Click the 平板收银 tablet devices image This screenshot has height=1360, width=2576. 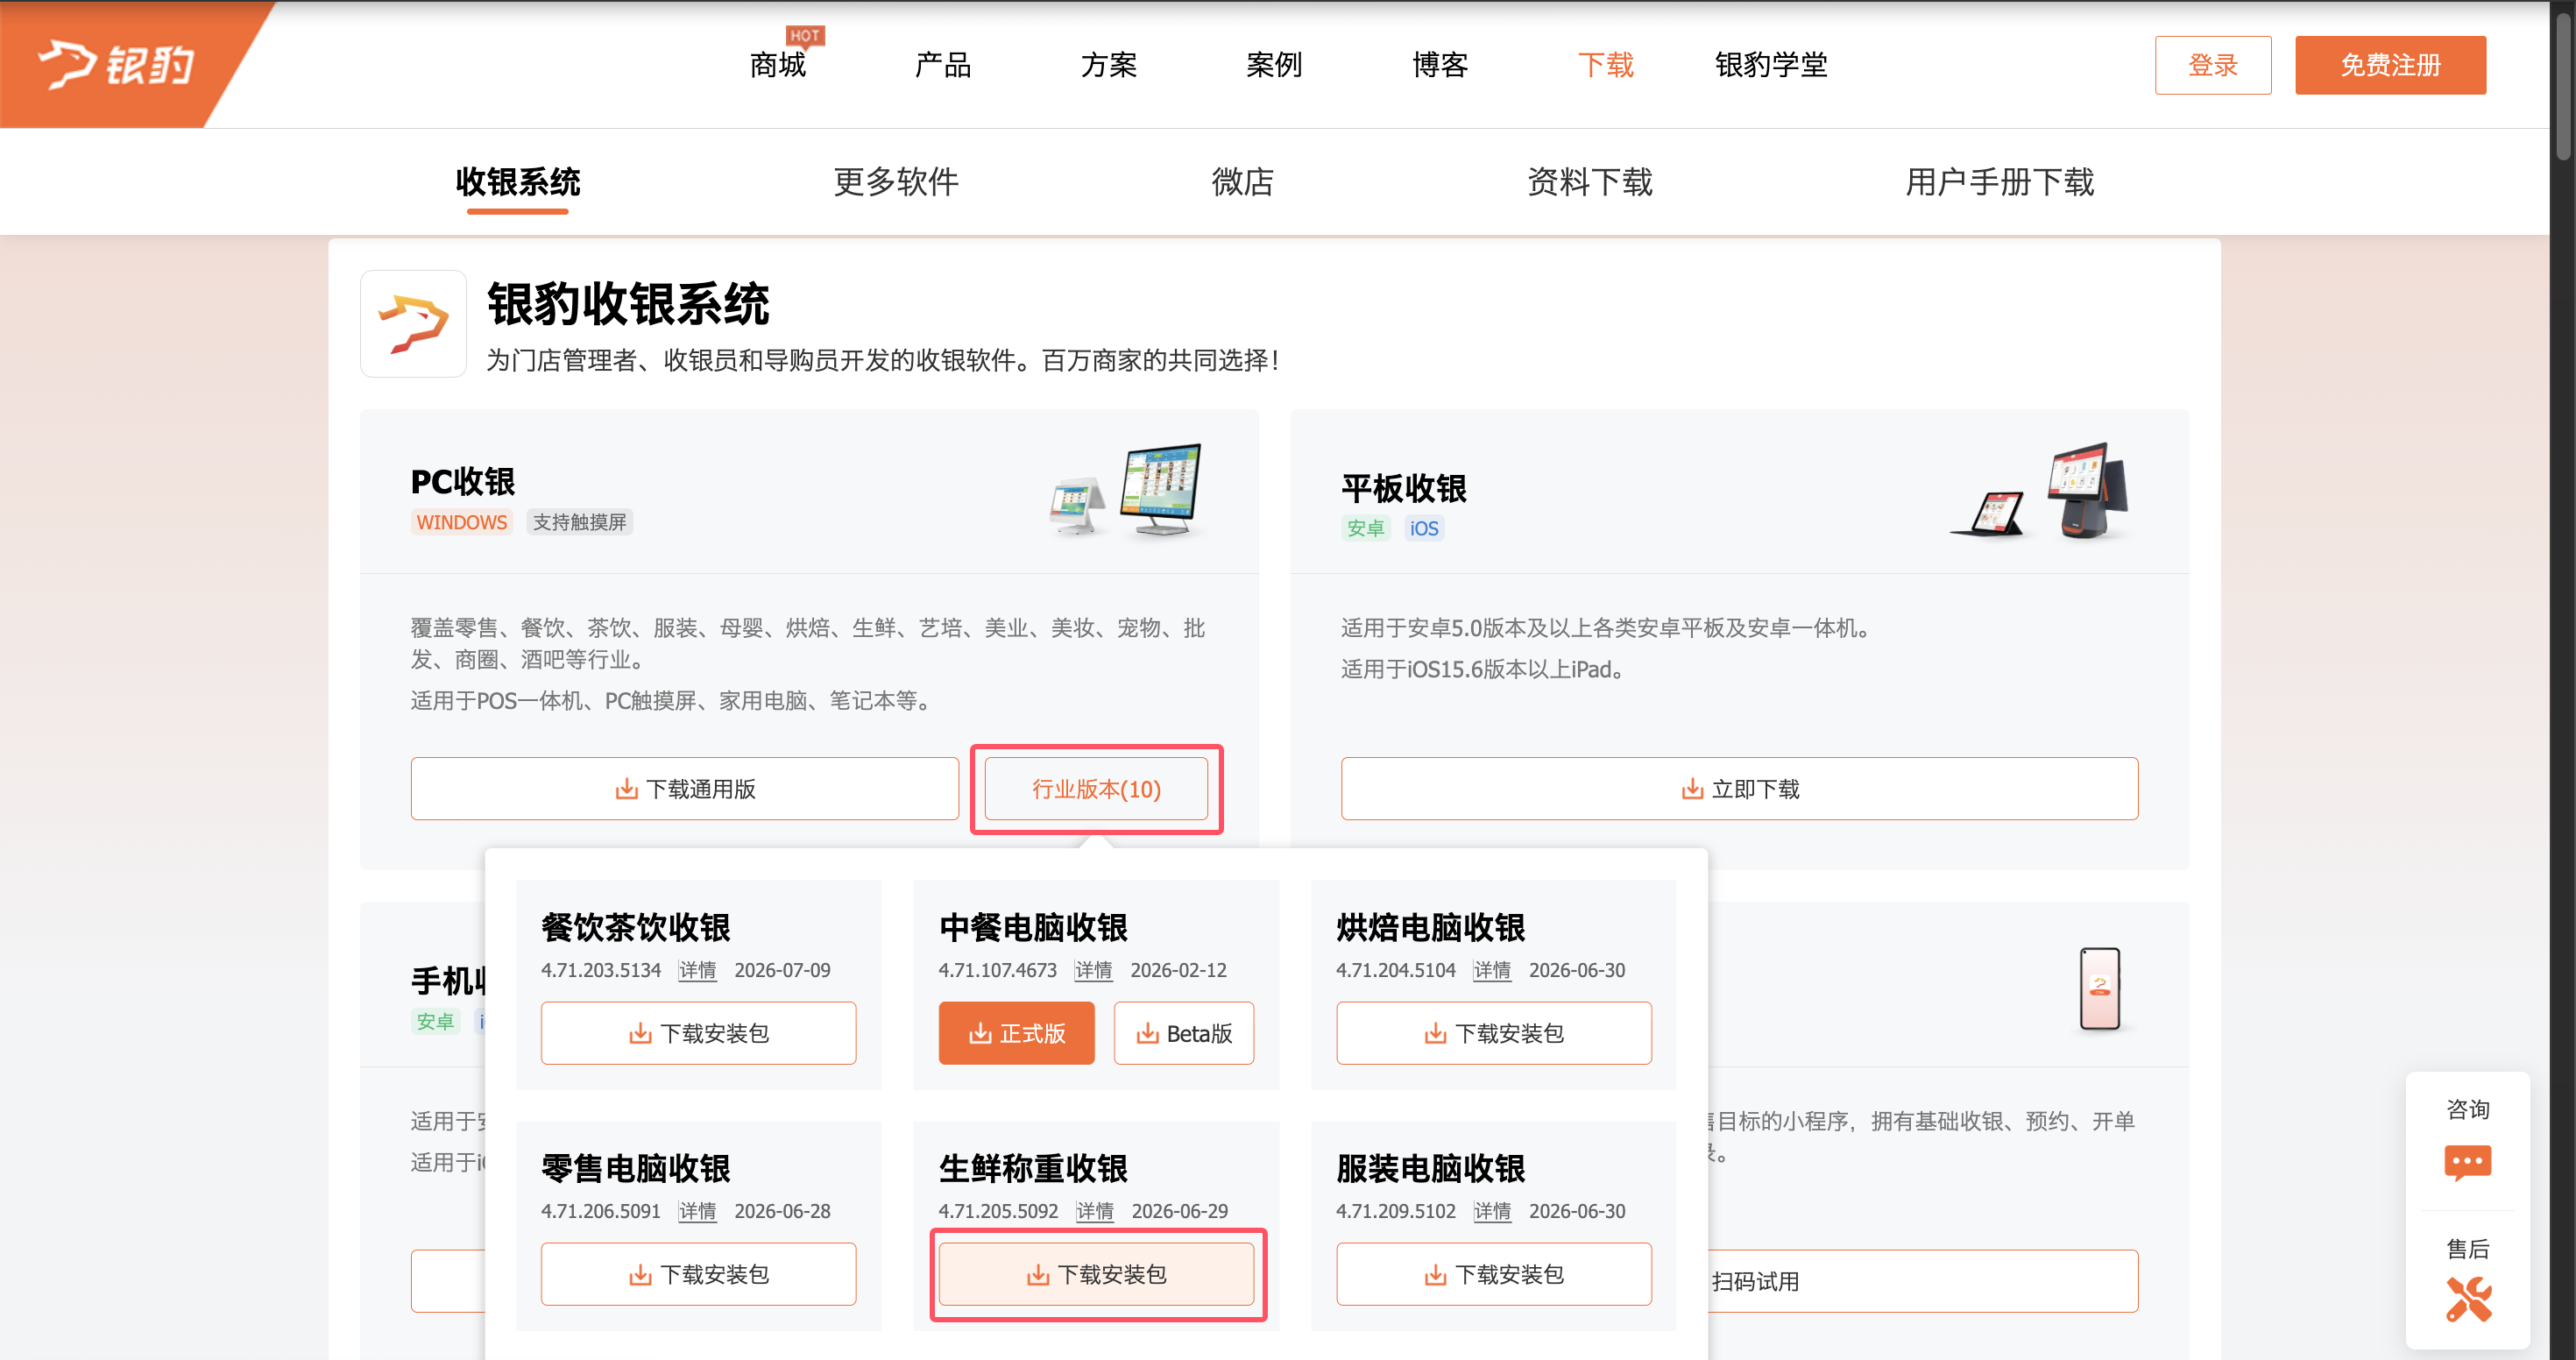point(2040,490)
